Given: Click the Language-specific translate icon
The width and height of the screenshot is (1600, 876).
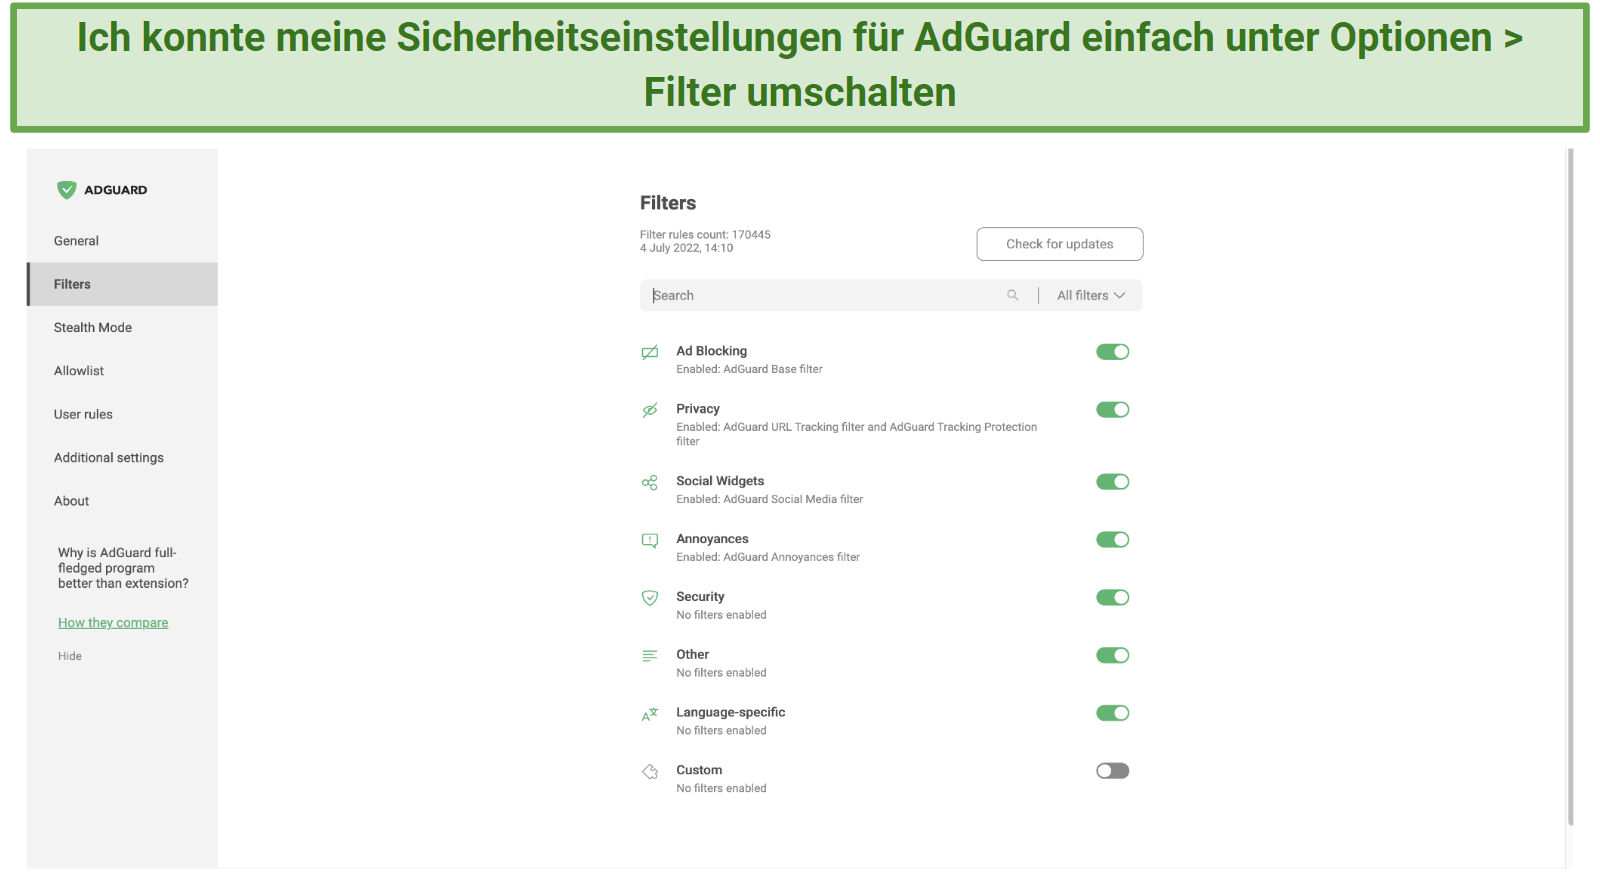Looking at the screenshot, I should click(650, 714).
